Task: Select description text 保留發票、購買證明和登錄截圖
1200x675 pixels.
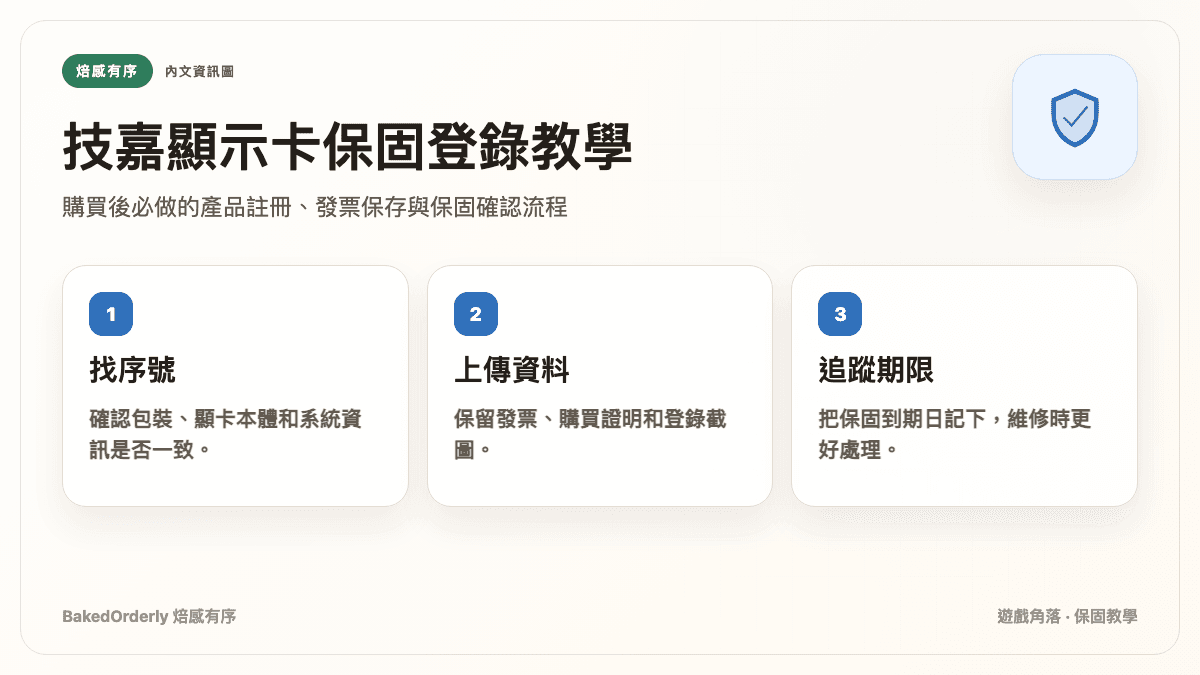Action: point(590,433)
